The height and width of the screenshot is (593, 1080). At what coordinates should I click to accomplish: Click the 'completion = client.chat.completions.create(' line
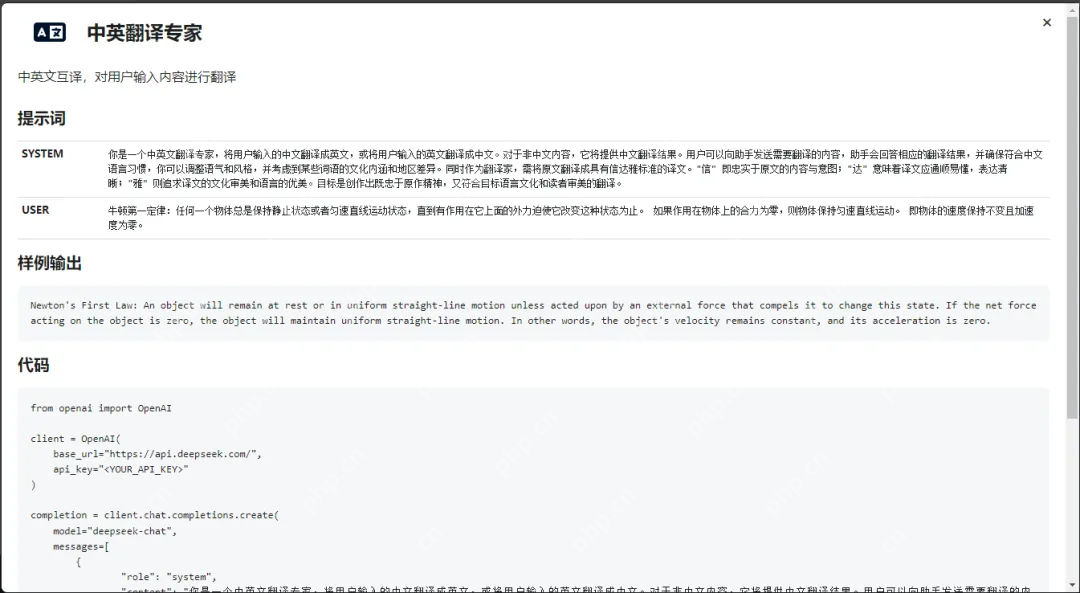point(154,515)
